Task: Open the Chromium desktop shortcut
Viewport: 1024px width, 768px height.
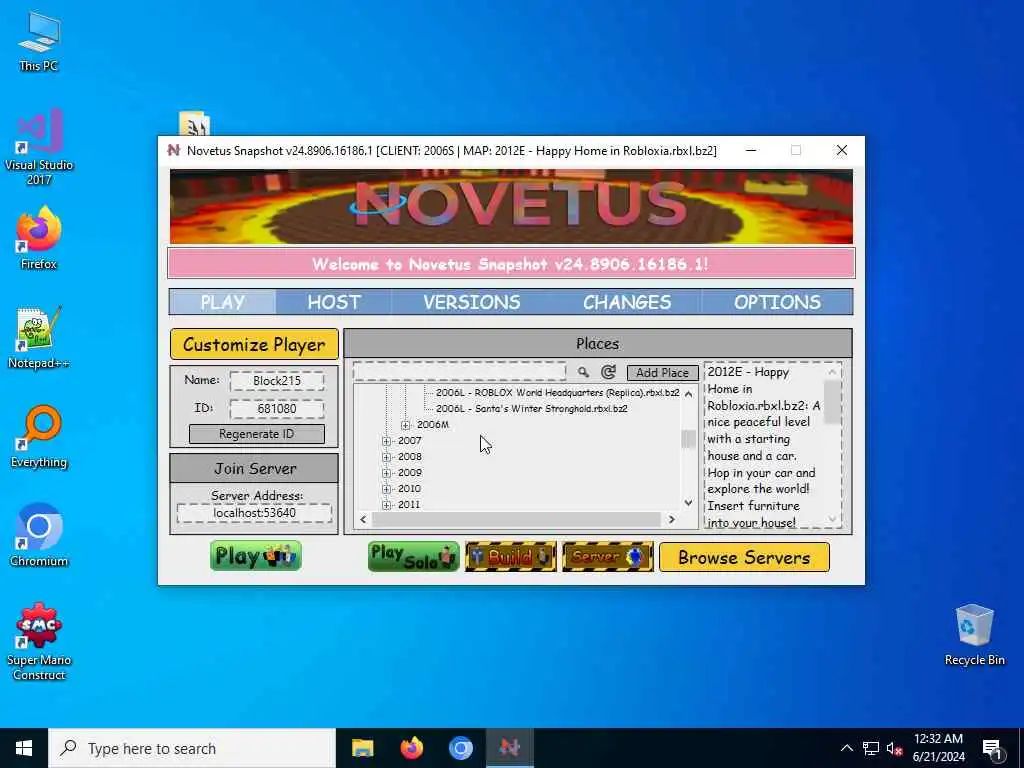Action: coord(39,536)
